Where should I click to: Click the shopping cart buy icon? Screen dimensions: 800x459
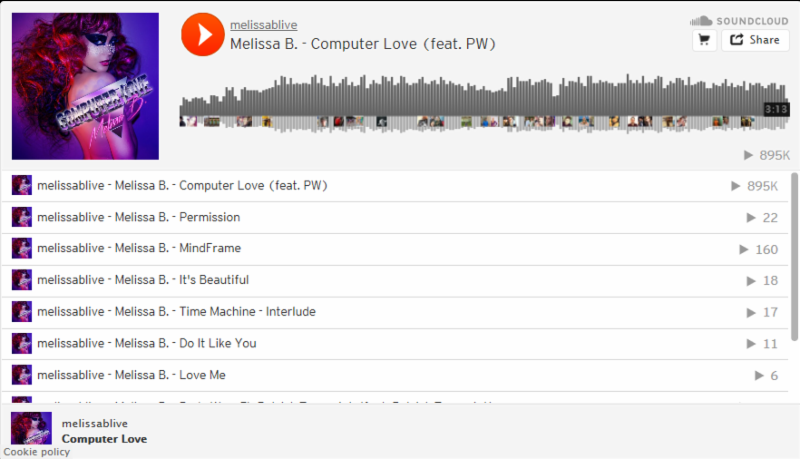click(x=704, y=40)
